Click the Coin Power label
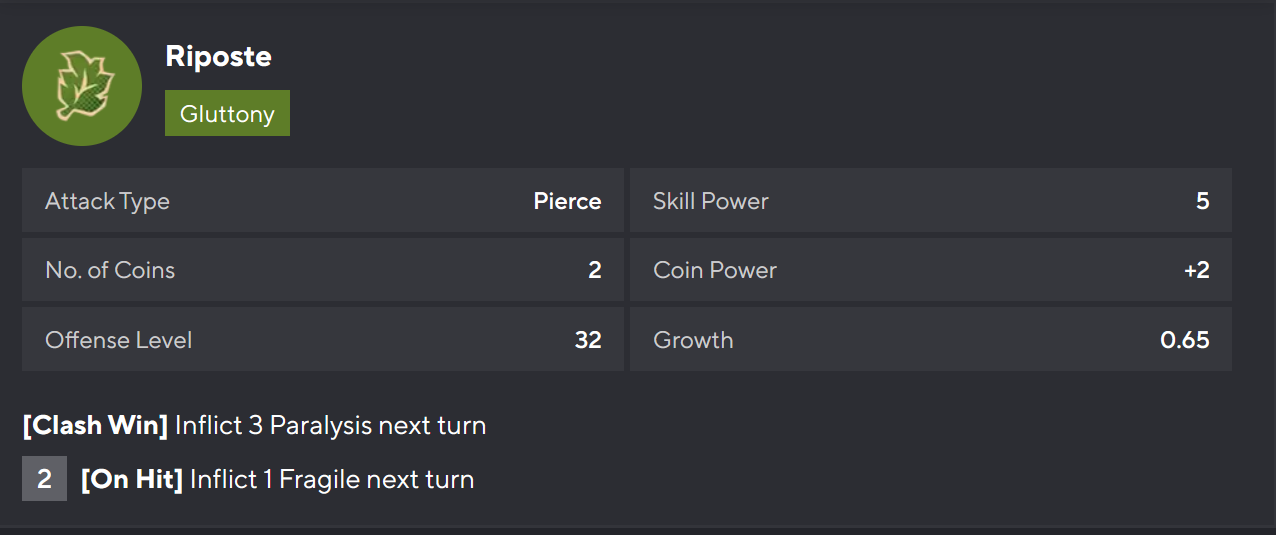Screen dimensions: 1276x535 coord(714,270)
